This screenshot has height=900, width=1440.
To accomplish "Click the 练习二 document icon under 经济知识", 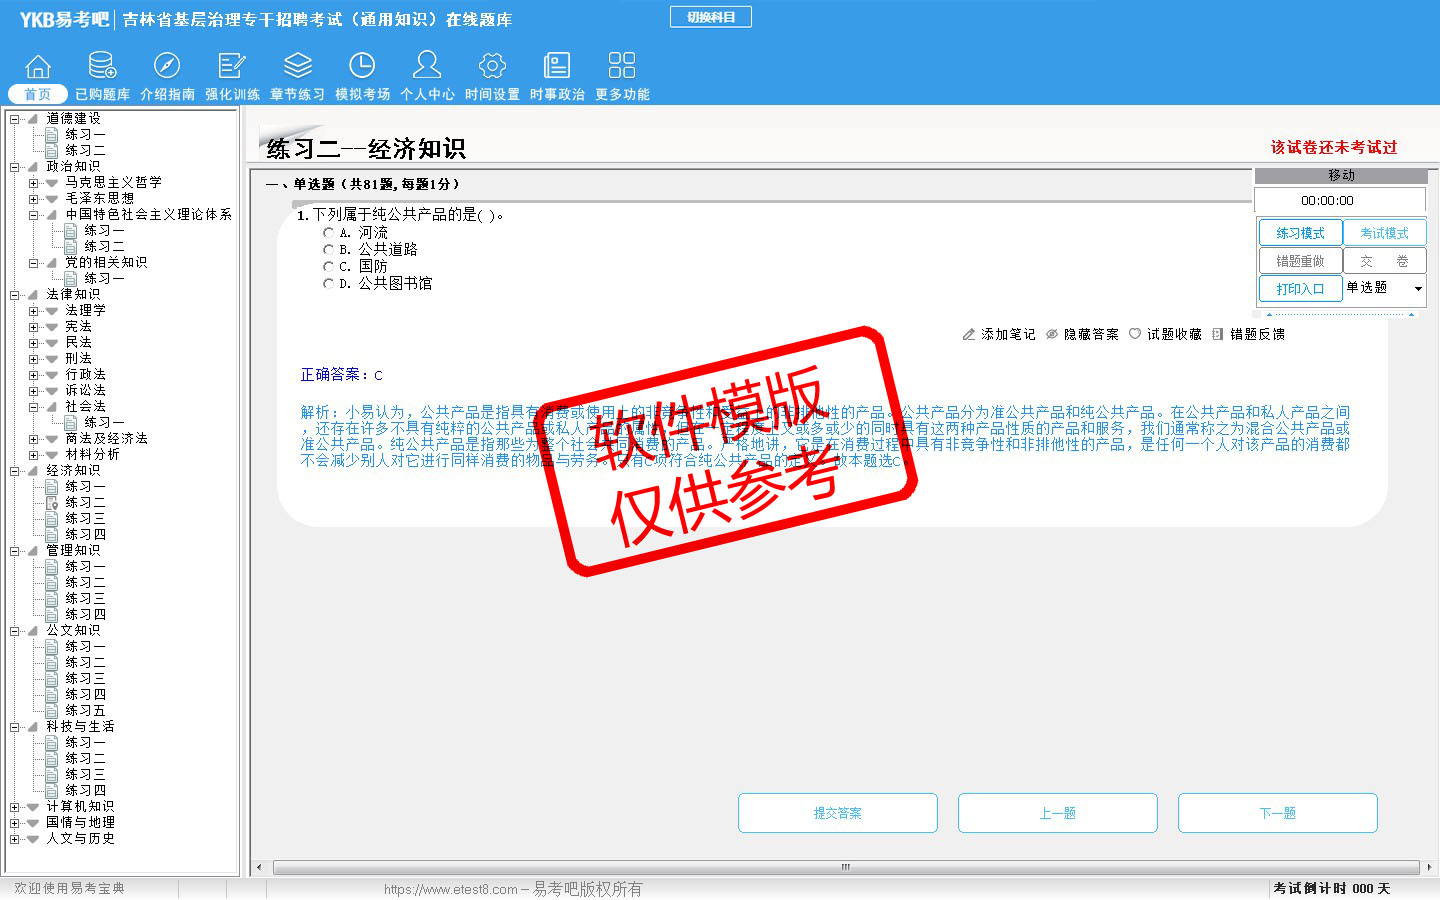I will [52, 502].
